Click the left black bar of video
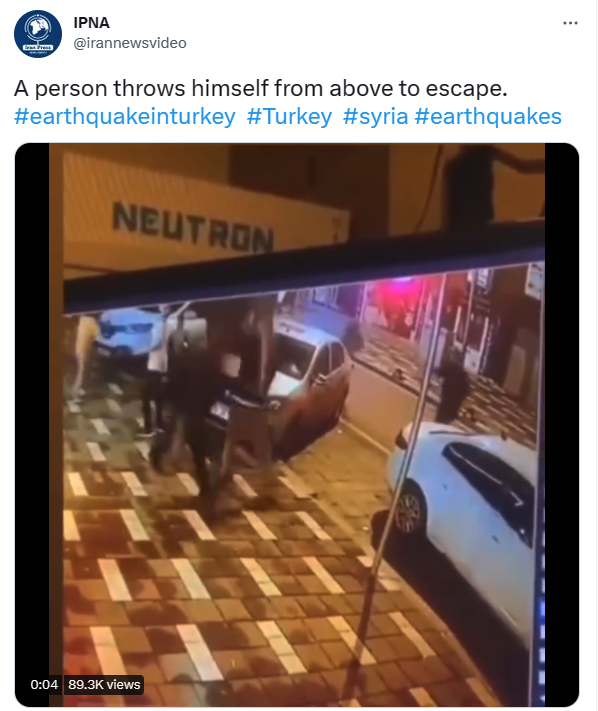598x711 pixels. (x=32, y=424)
